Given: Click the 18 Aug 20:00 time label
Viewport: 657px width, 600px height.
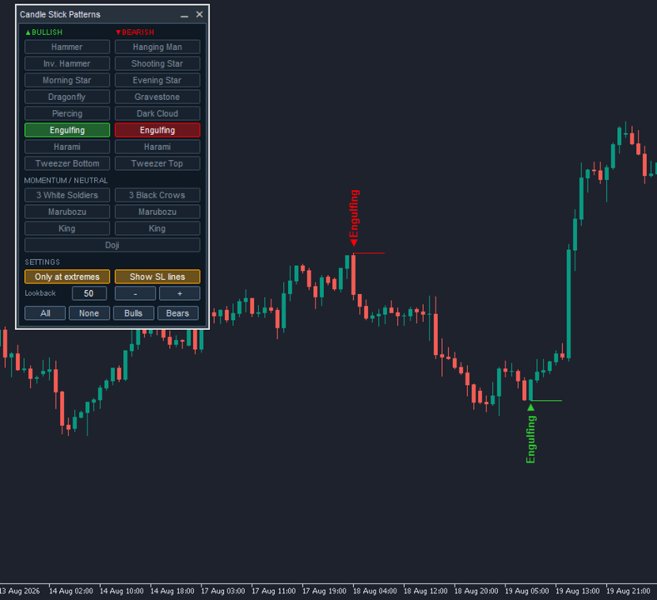Looking at the screenshot, I should (476, 591).
